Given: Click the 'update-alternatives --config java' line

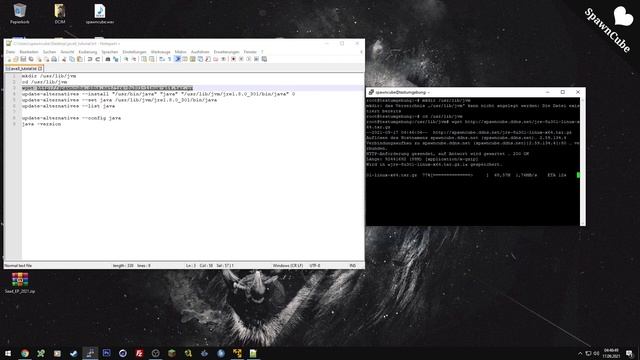Looking at the screenshot, I should tap(71, 118).
